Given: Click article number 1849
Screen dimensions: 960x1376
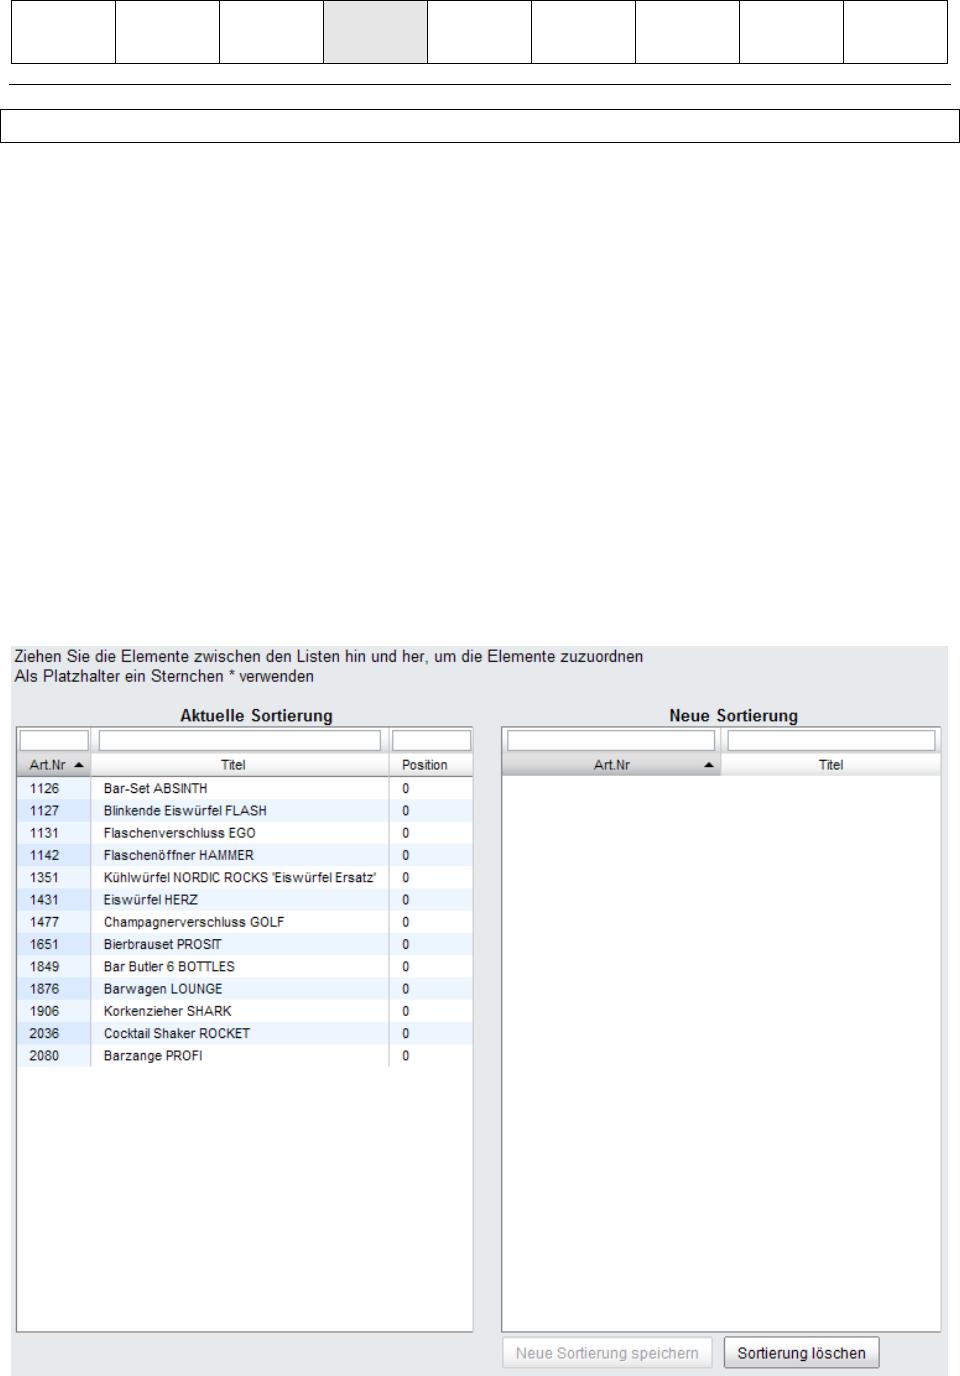Looking at the screenshot, I should tap(44, 967).
